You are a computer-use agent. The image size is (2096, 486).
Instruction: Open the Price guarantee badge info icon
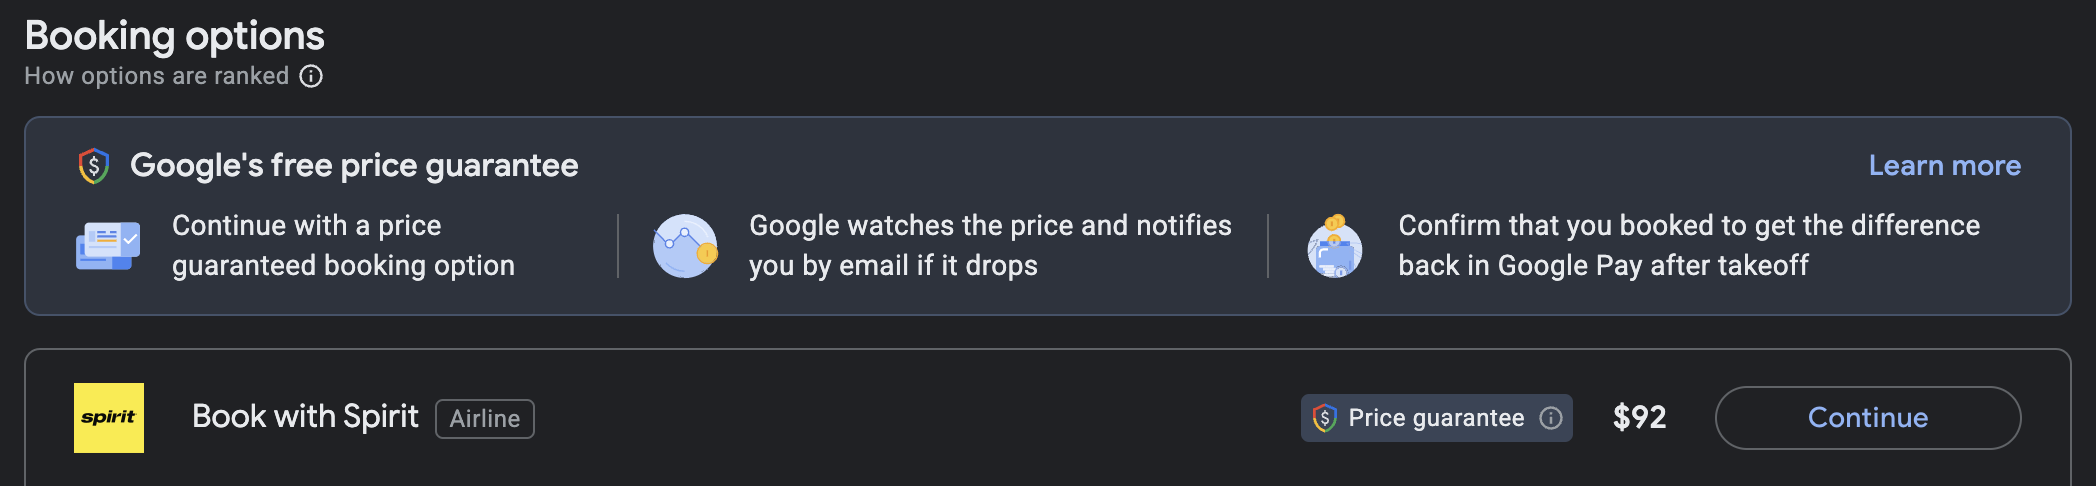[x=1551, y=418]
